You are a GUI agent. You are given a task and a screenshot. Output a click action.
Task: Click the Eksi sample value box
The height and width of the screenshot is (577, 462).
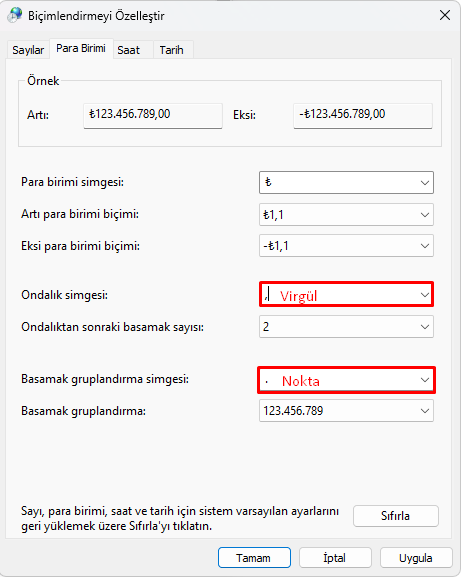[363, 116]
